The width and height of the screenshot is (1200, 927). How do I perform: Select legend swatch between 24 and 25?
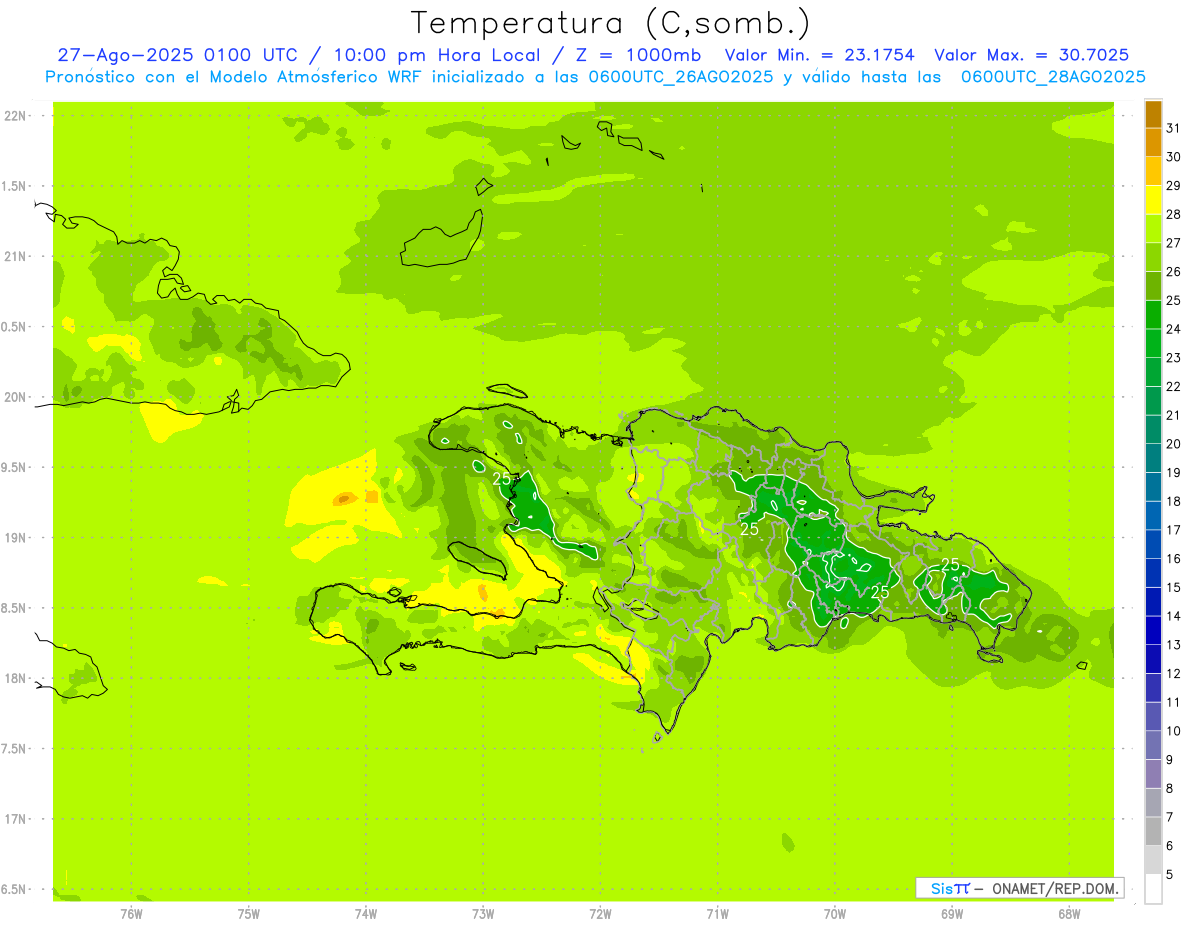coord(1153,314)
